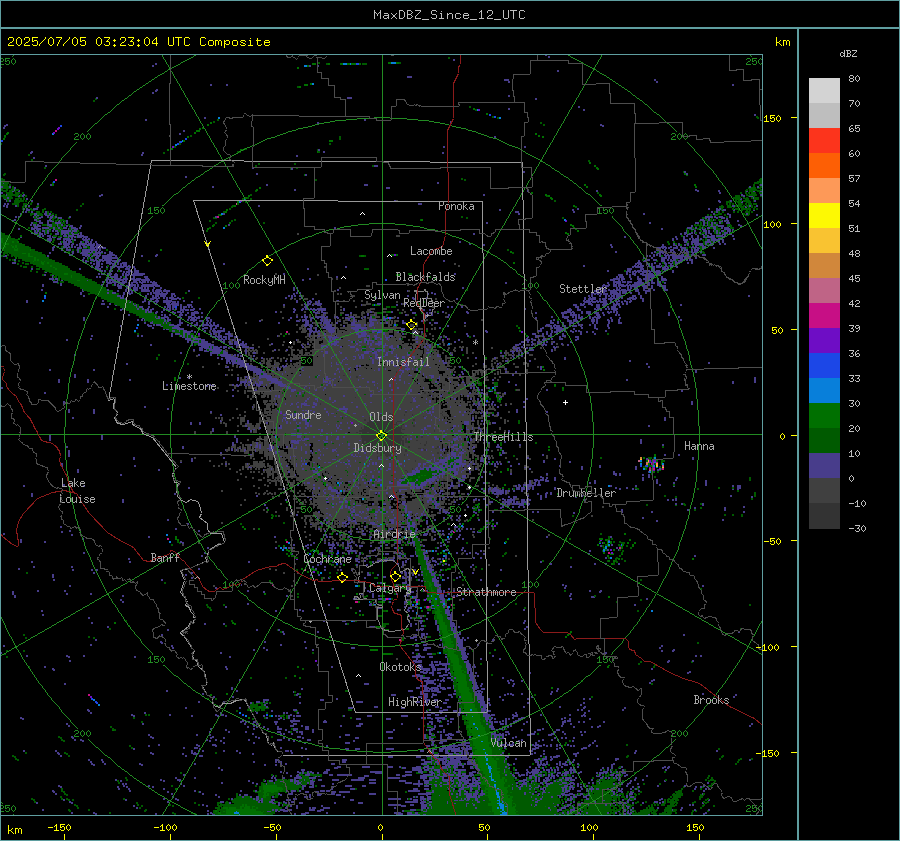Click the Cochrane label

[327, 559]
